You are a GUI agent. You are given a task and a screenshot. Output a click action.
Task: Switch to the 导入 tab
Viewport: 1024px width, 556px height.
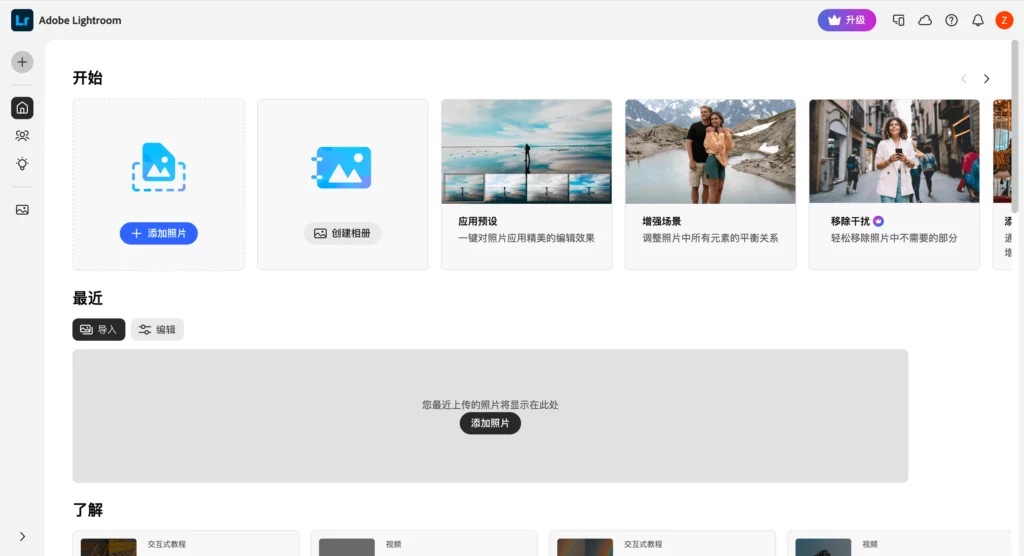(x=99, y=330)
